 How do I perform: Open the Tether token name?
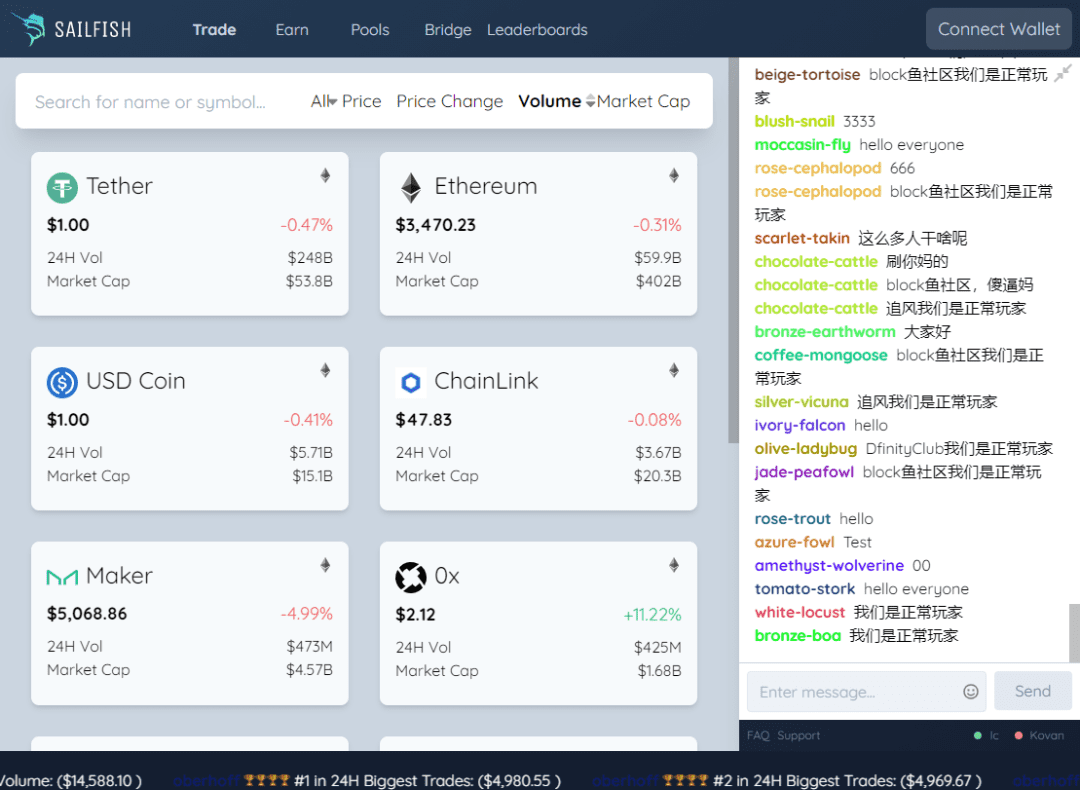[119, 186]
